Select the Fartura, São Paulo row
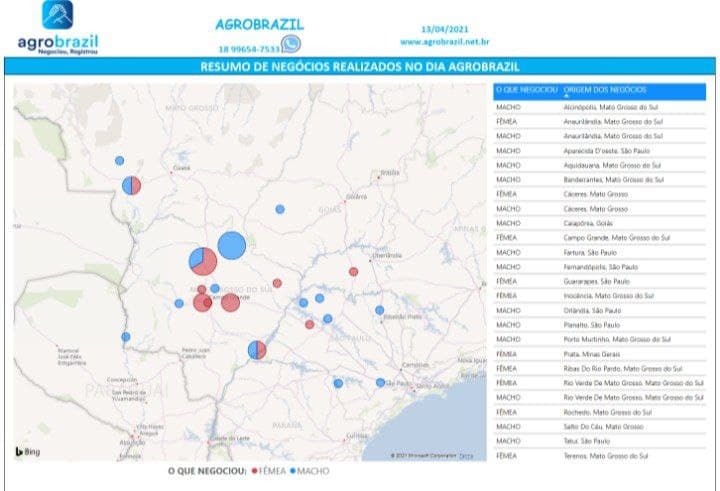720x491 pixels. [600, 253]
